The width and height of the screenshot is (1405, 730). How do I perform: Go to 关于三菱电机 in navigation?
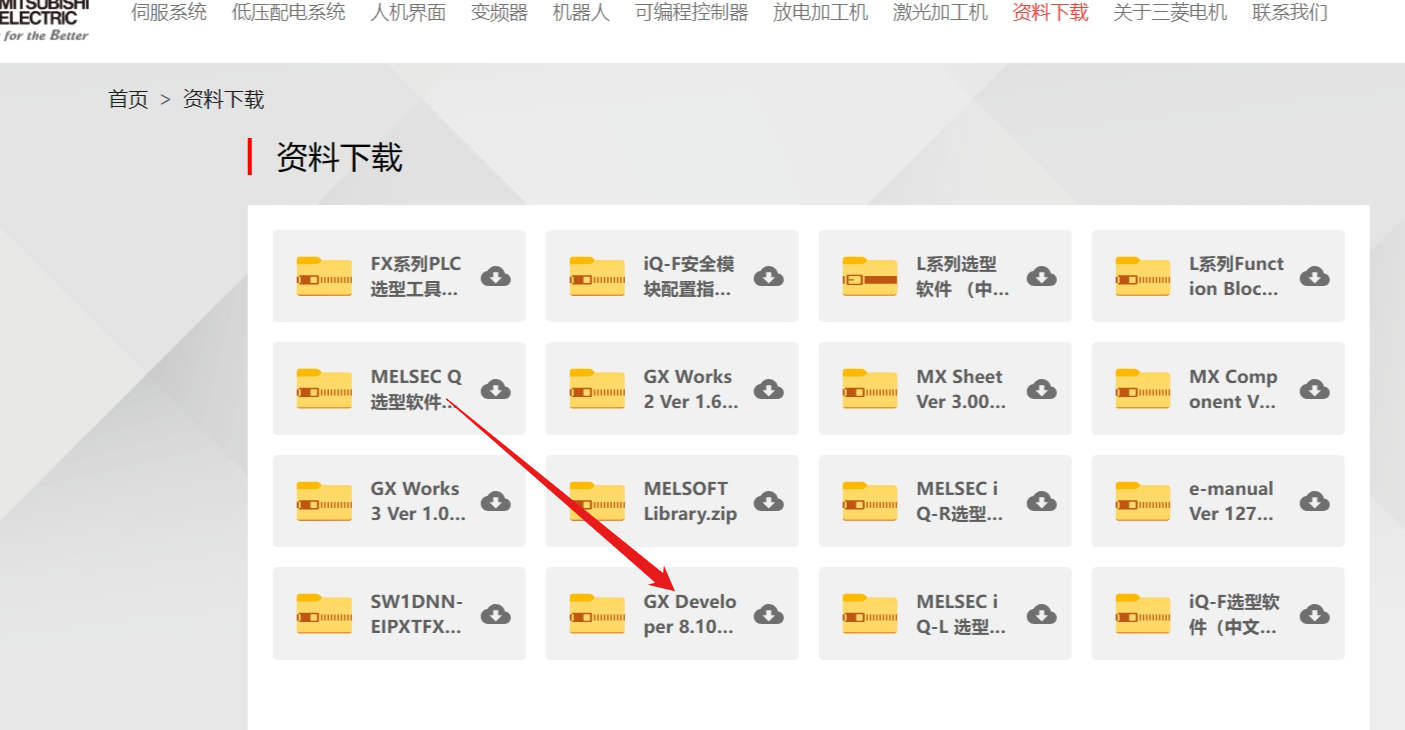[x=1170, y=13]
